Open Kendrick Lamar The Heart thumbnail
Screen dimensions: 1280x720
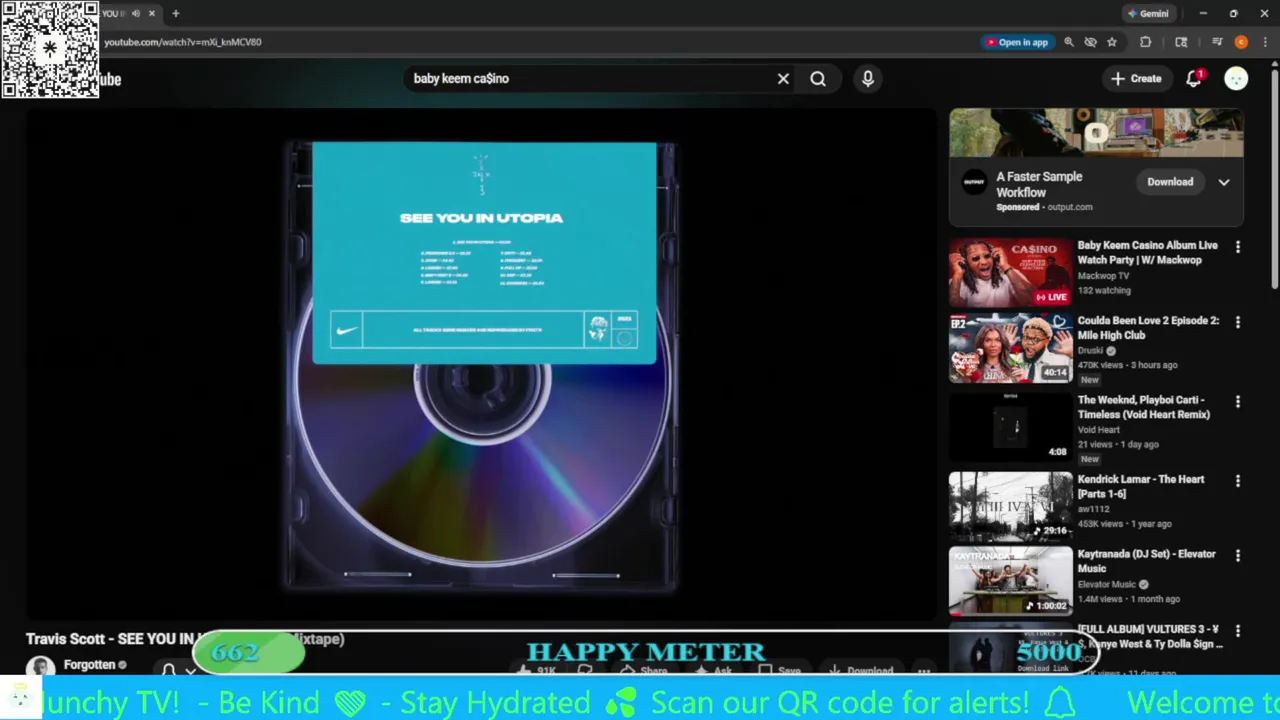[x=1010, y=506]
